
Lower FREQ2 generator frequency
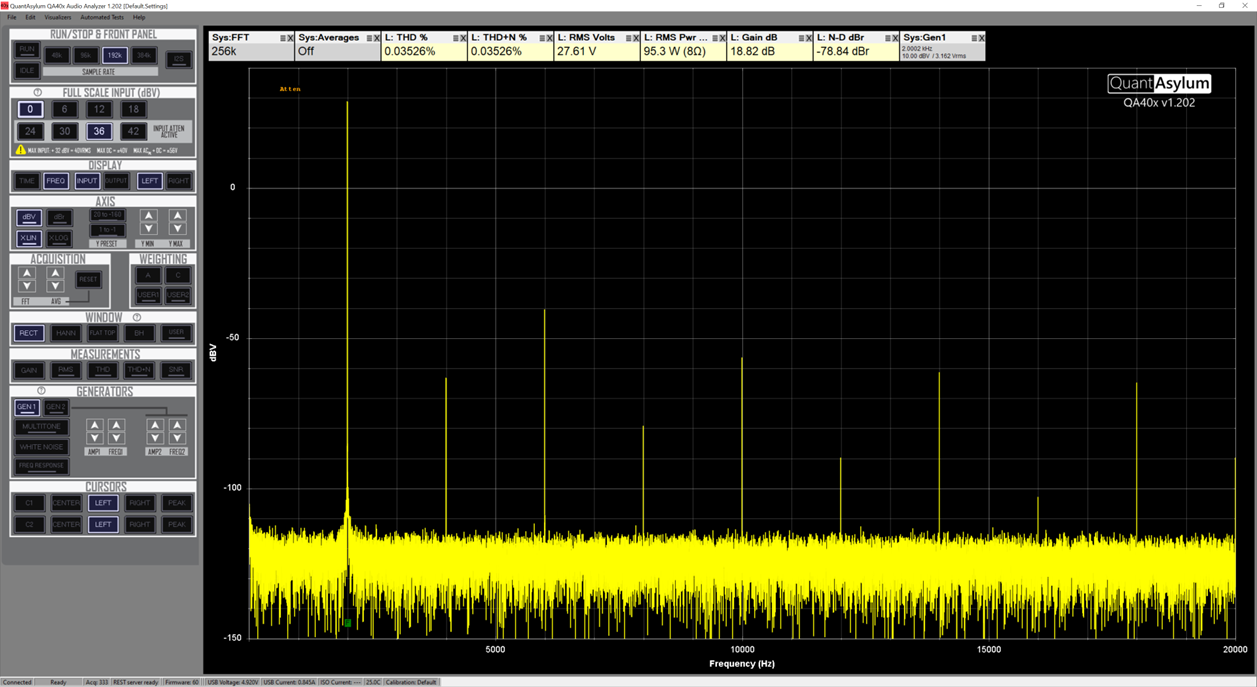177,438
